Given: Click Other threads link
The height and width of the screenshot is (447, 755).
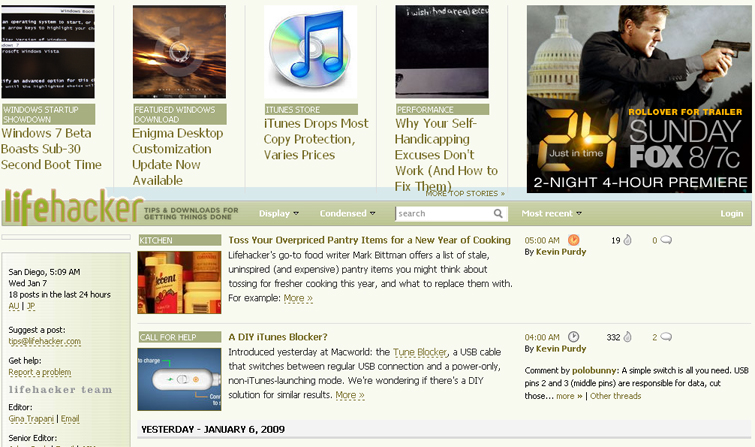Looking at the screenshot, I should pyautogui.click(x=615, y=396).
